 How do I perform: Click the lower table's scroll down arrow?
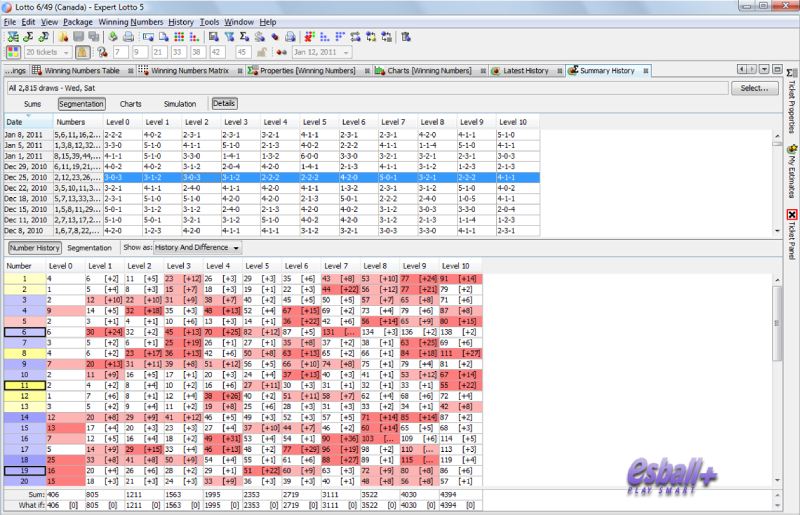coord(777,480)
